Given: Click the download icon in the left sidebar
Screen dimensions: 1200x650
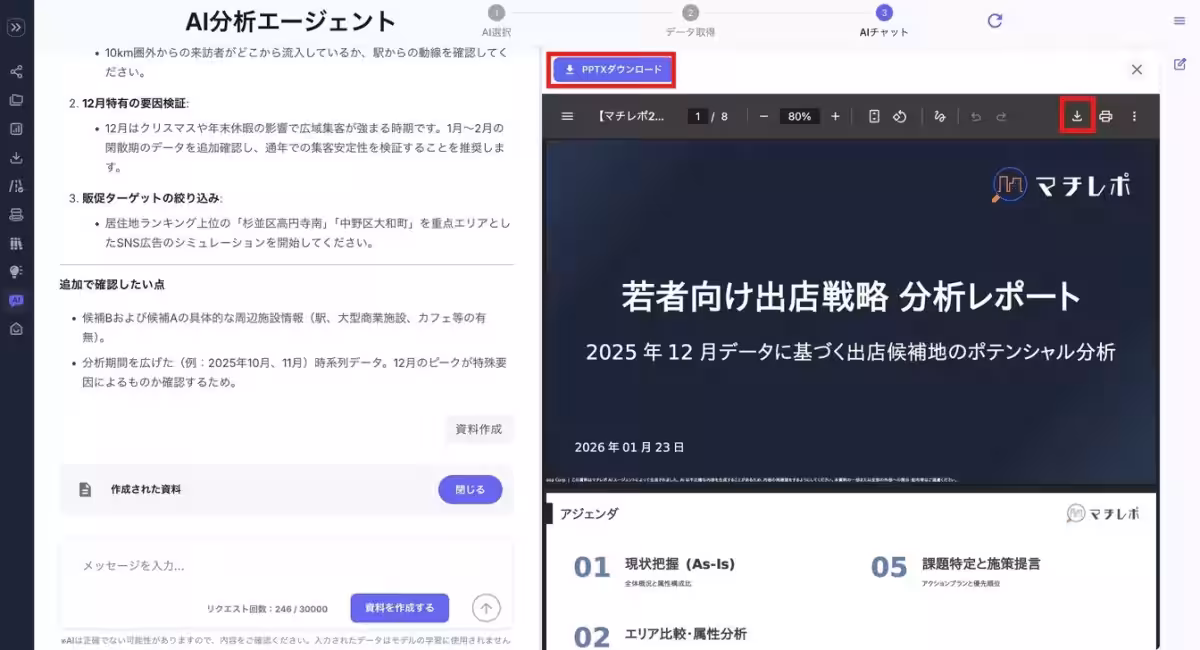Looking at the screenshot, I should click(15, 157).
